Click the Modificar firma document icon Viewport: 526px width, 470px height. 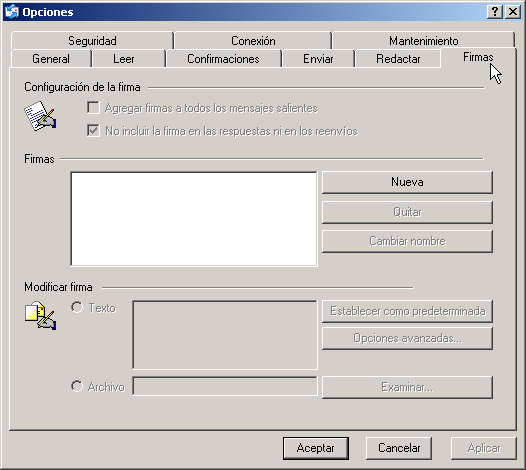click(x=40, y=315)
